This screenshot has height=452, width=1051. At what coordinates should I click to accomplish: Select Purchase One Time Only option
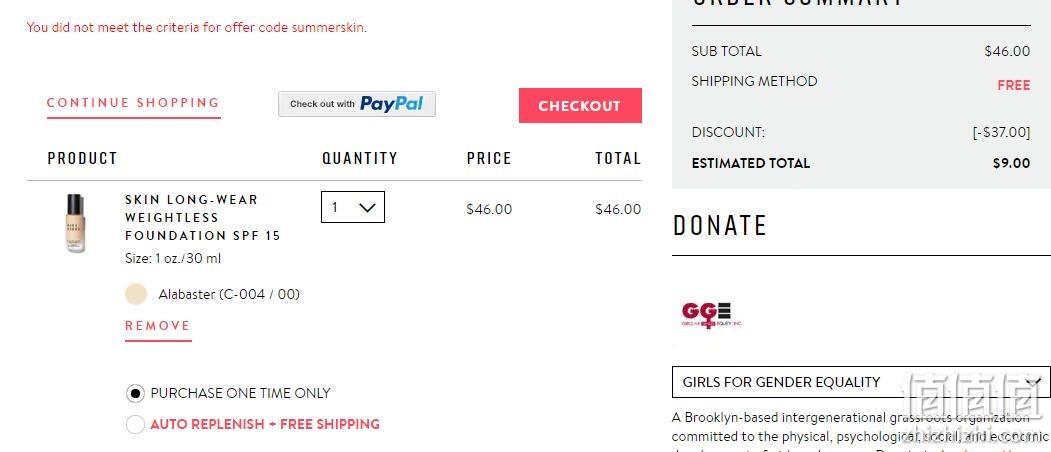(135, 394)
